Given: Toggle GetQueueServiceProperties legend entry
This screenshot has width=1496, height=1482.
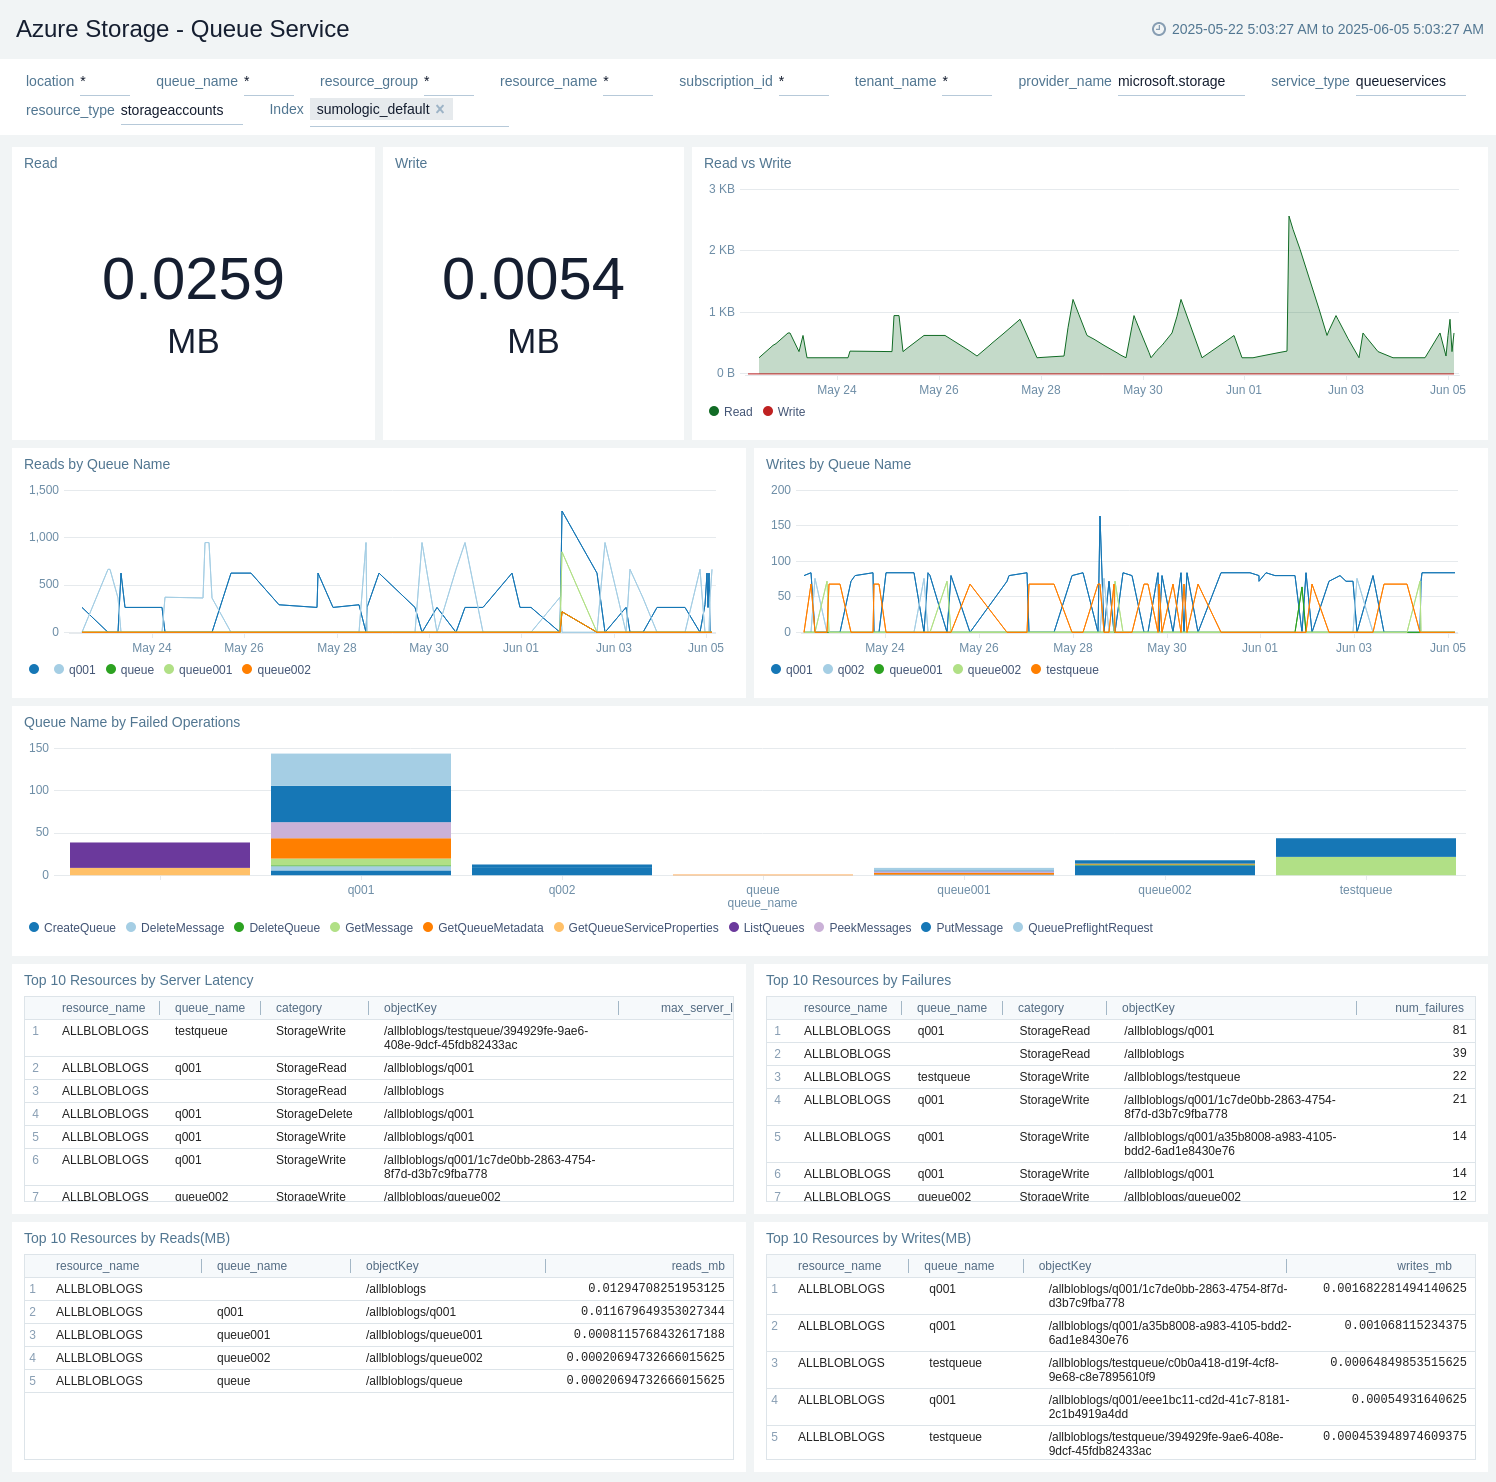Looking at the screenshot, I should coord(636,928).
